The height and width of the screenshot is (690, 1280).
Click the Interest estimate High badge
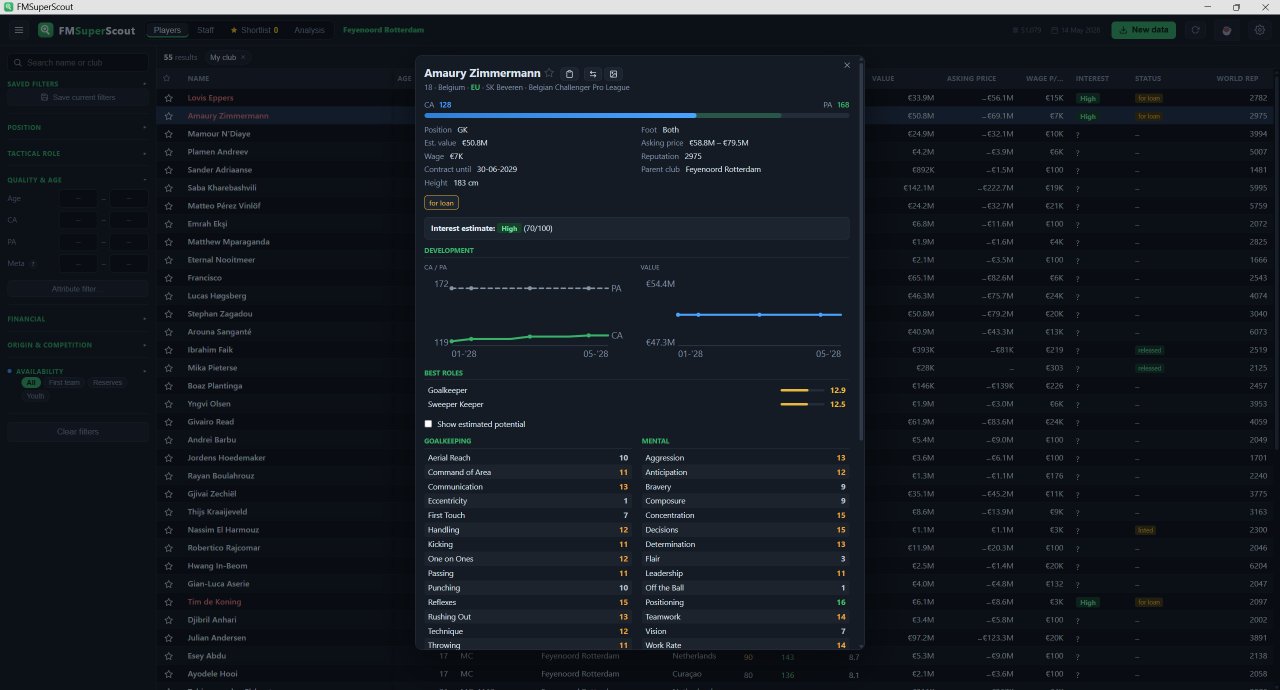(x=509, y=228)
